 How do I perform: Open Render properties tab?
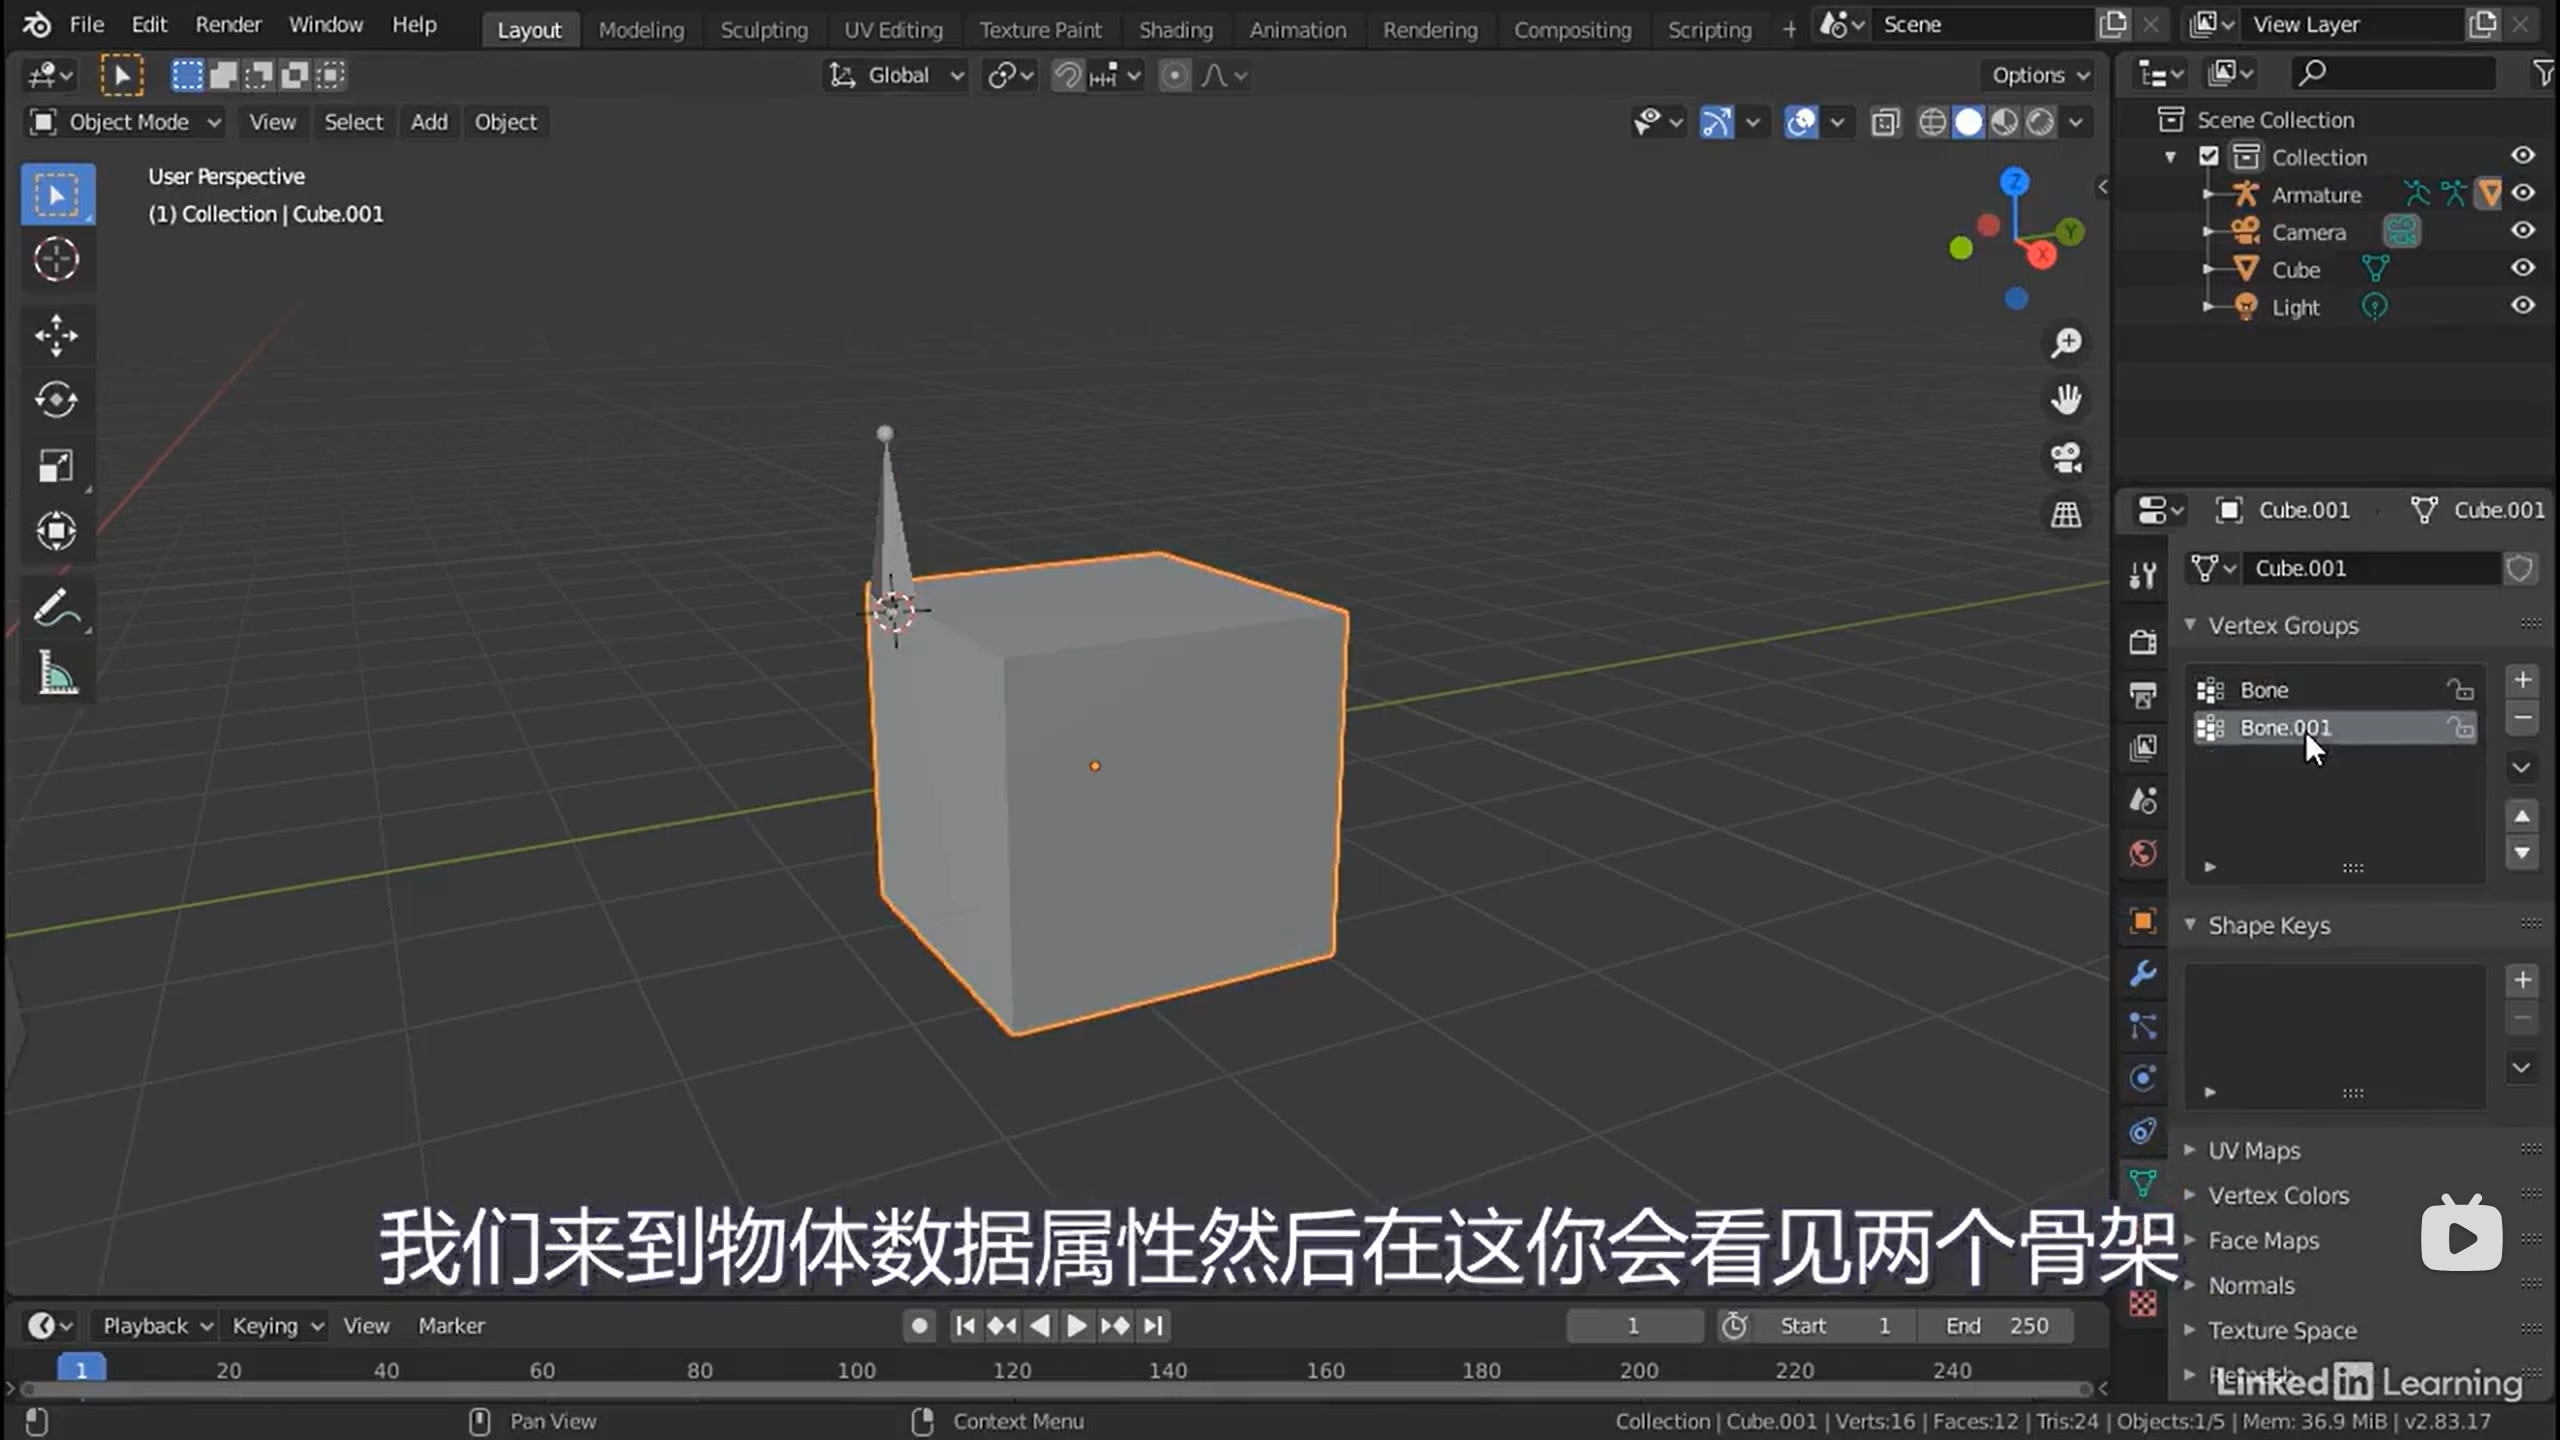coord(2142,642)
